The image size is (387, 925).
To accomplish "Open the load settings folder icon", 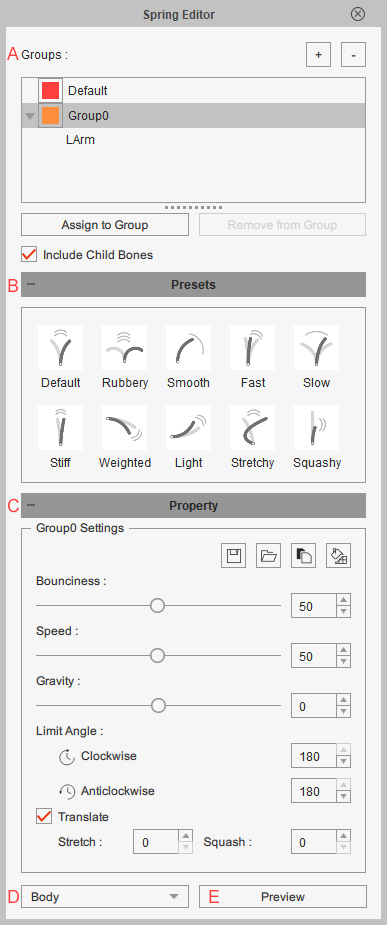I will click(268, 556).
